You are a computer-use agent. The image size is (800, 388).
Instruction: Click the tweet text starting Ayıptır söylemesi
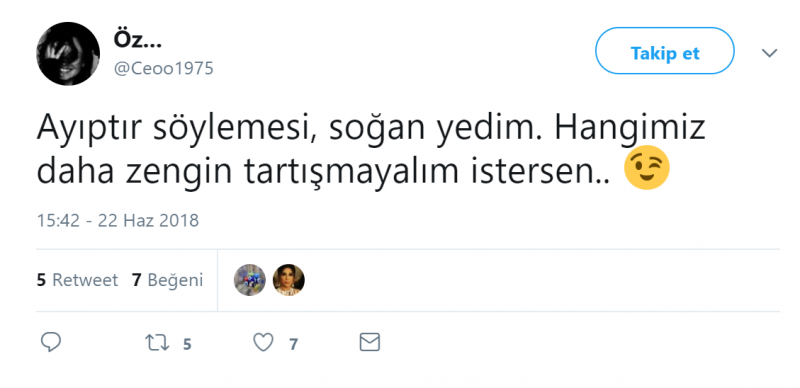(370, 151)
